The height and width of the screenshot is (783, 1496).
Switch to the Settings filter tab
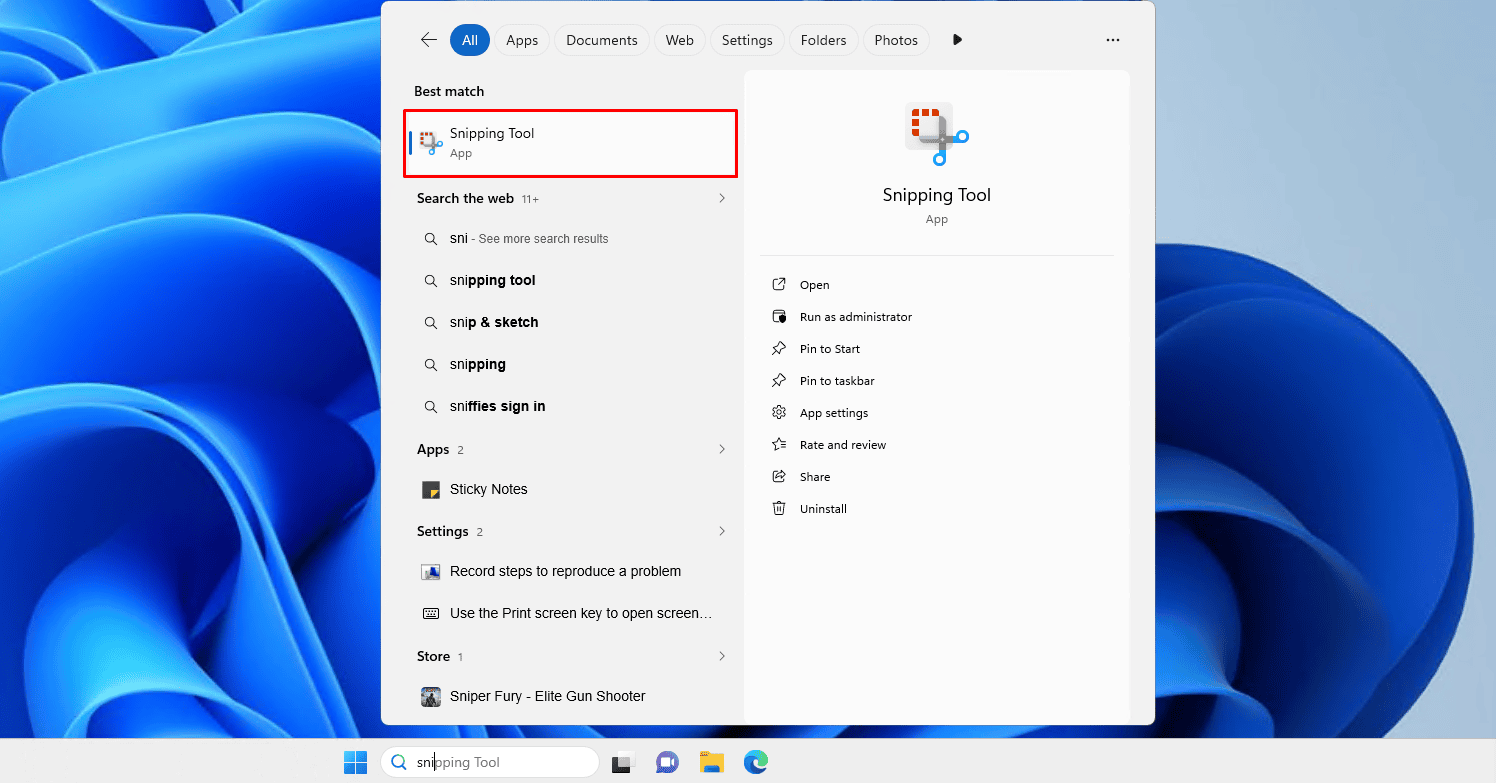click(747, 40)
